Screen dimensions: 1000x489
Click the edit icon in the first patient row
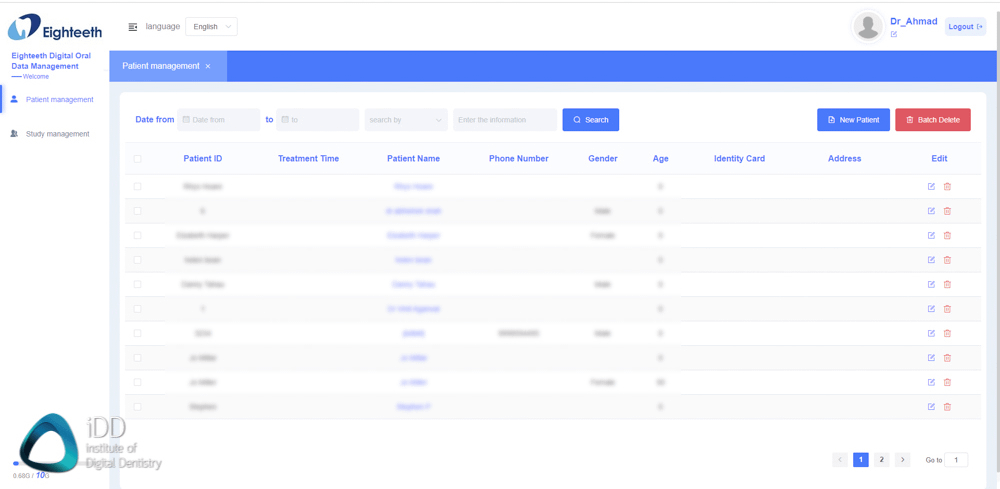point(931,187)
